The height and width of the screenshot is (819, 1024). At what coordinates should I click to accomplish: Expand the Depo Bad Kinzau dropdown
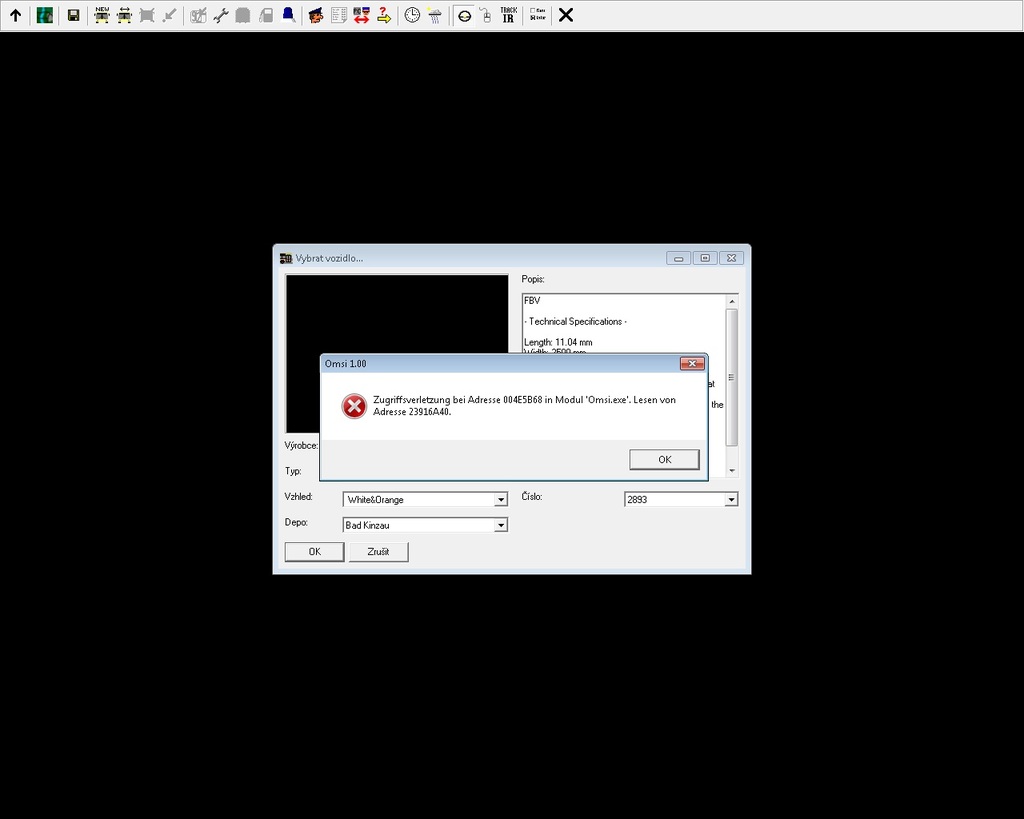coord(500,524)
